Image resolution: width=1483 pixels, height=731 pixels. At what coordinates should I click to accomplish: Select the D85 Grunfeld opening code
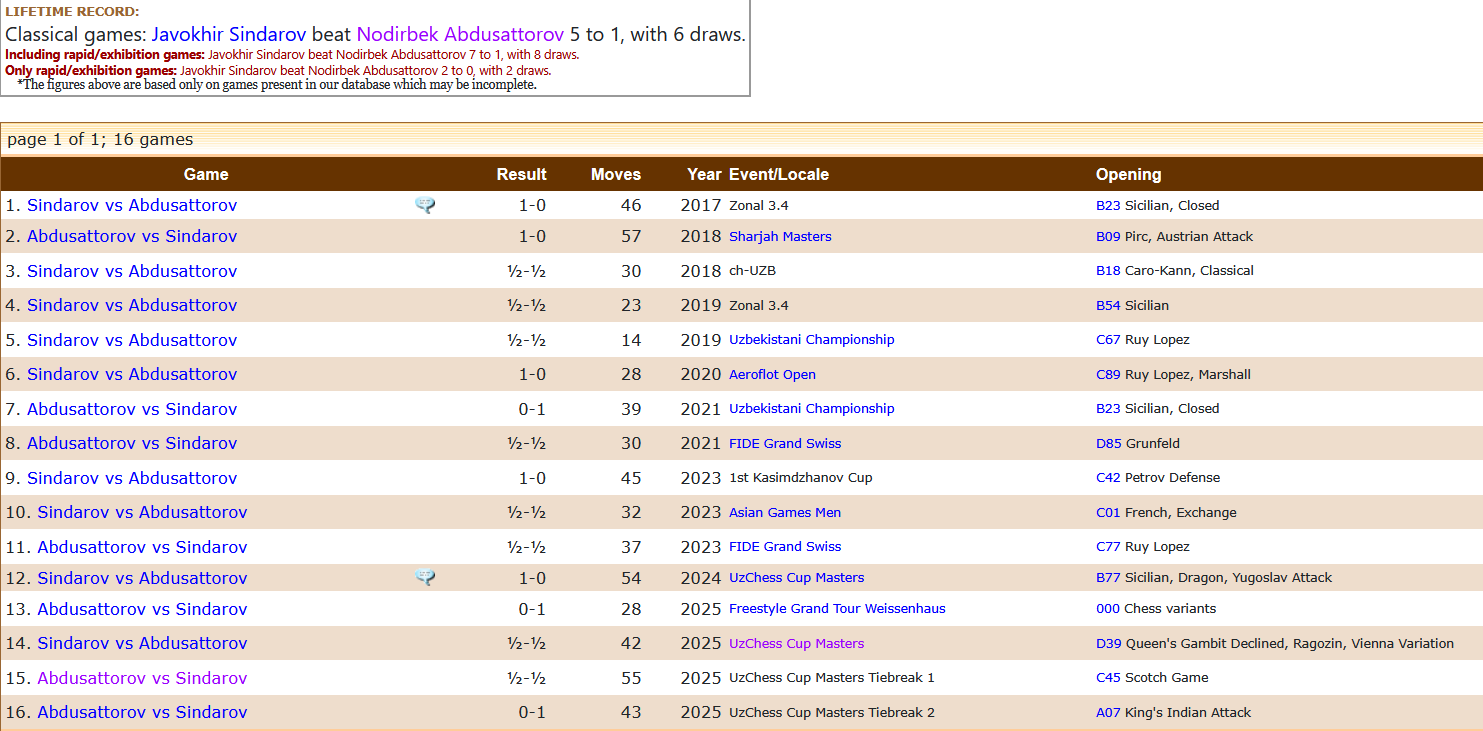point(1108,444)
